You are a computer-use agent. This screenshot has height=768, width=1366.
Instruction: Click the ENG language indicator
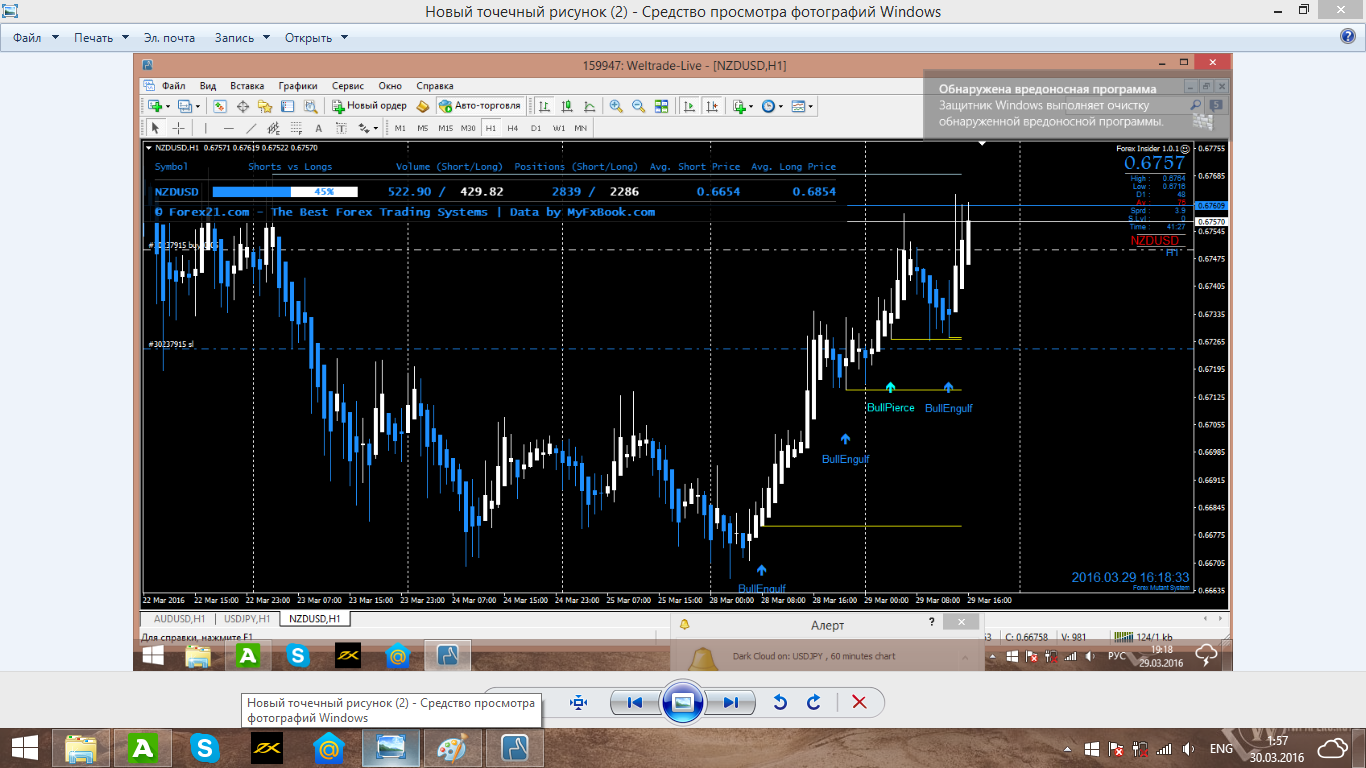(x=1222, y=748)
